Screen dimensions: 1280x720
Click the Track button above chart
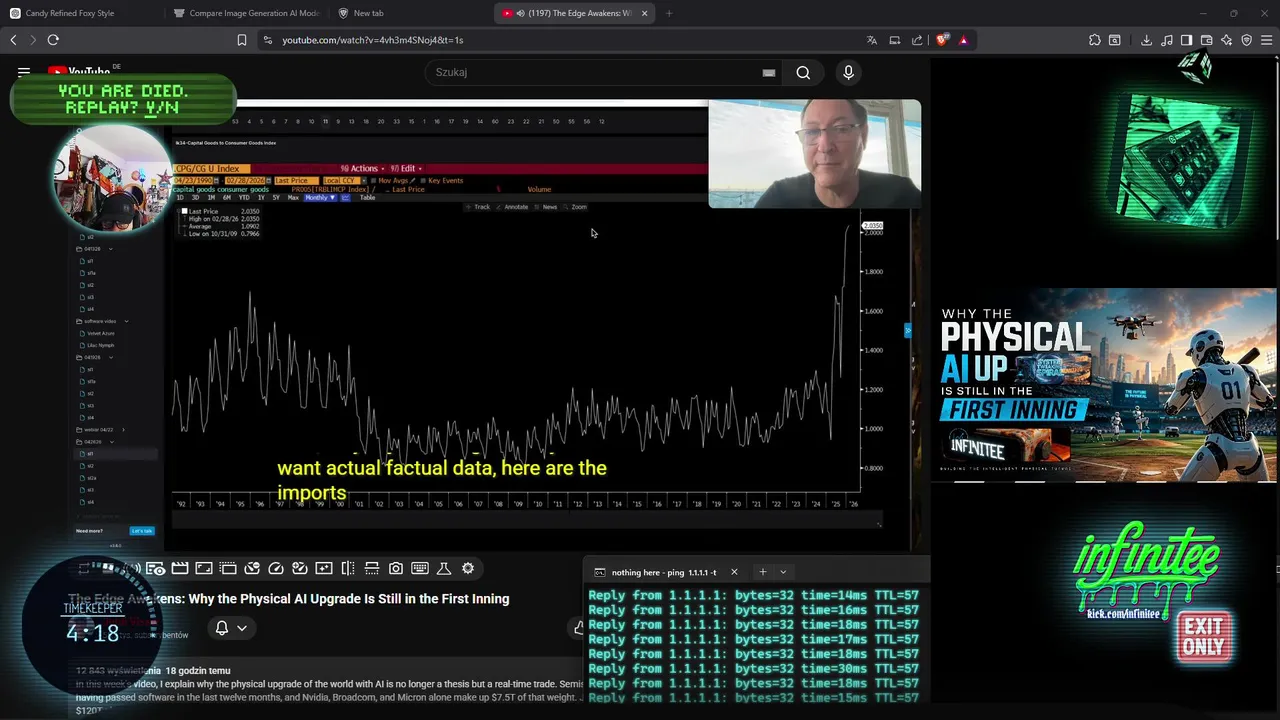pyautogui.click(x=479, y=207)
